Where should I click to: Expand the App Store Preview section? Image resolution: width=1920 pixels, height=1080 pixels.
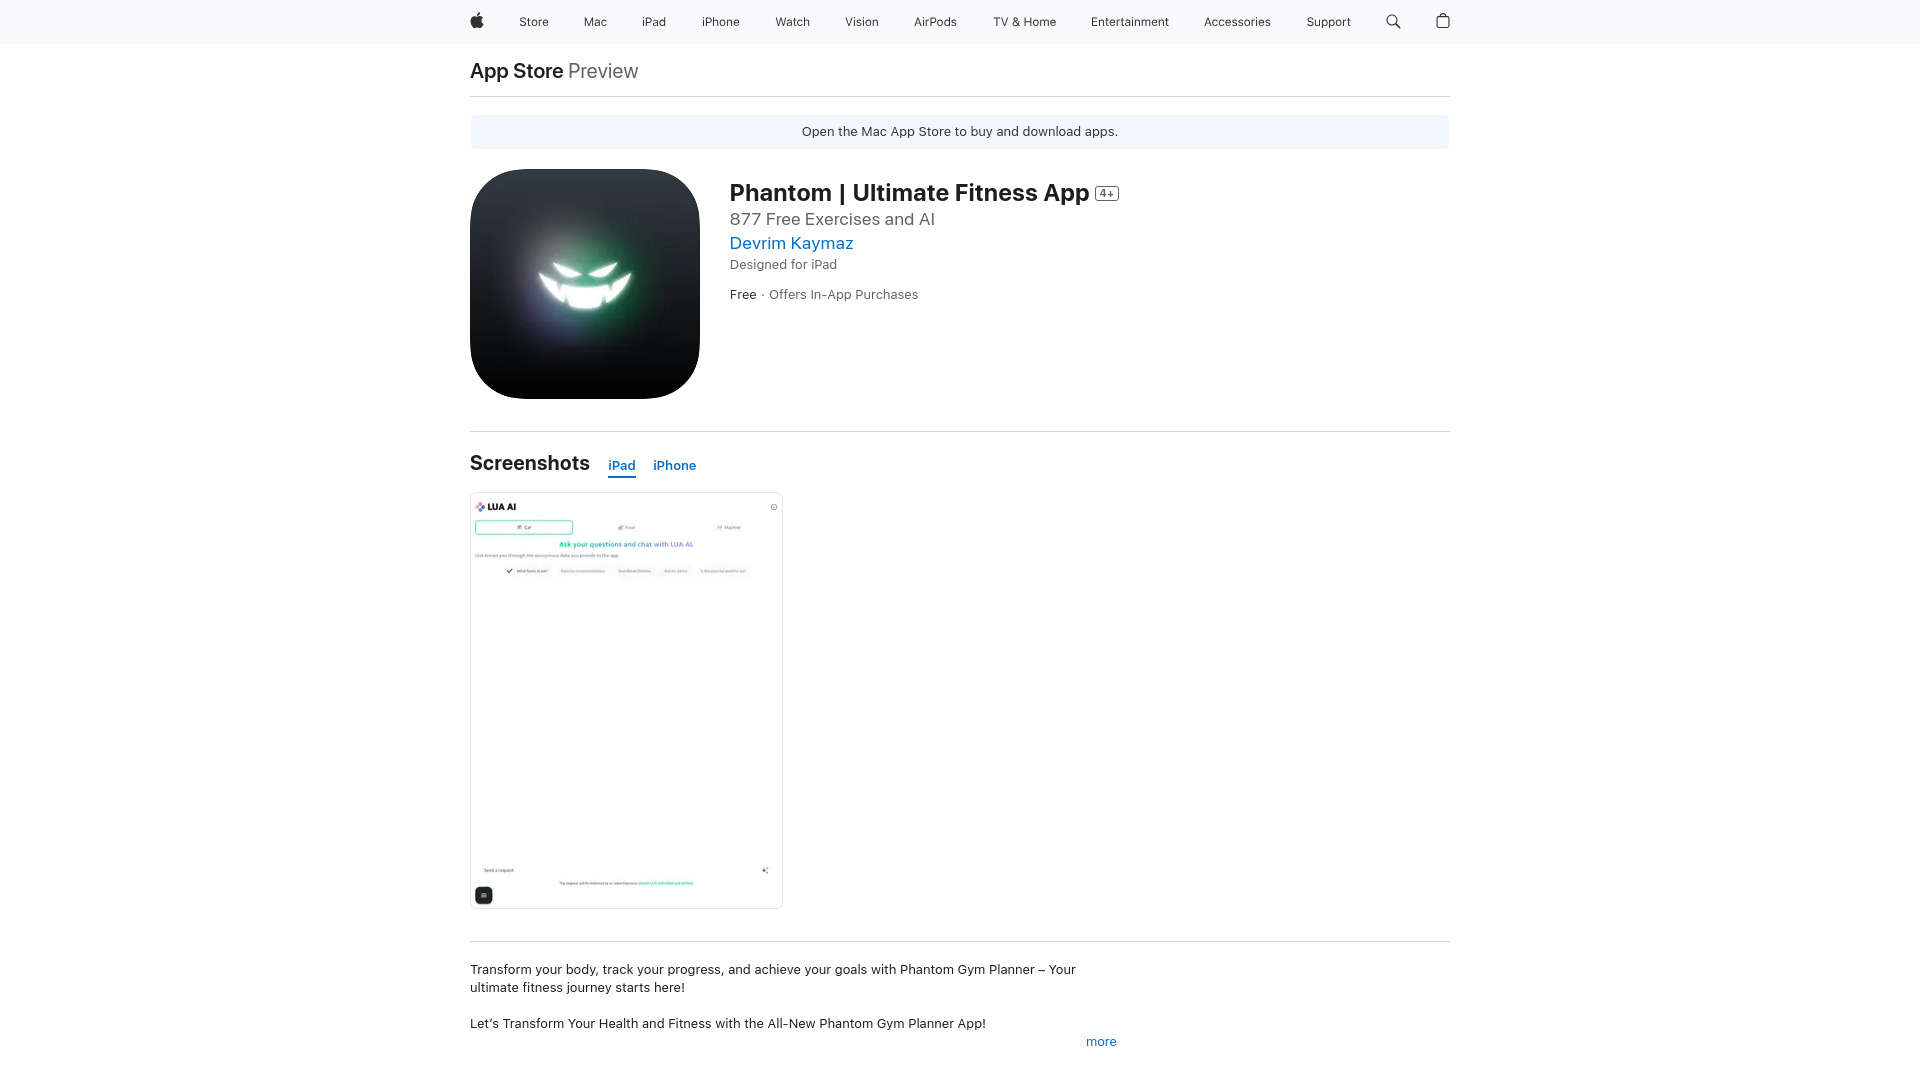(1101, 1040)
